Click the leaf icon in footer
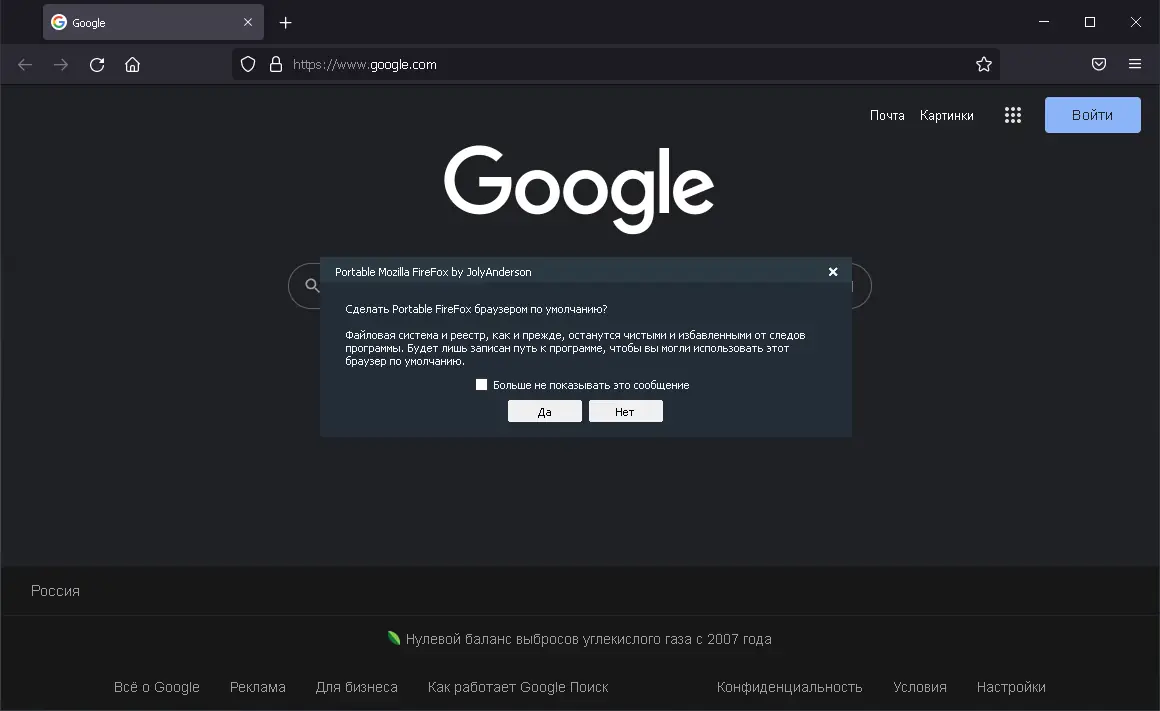This screenshot has width=1160, height=711. [394, 638]
